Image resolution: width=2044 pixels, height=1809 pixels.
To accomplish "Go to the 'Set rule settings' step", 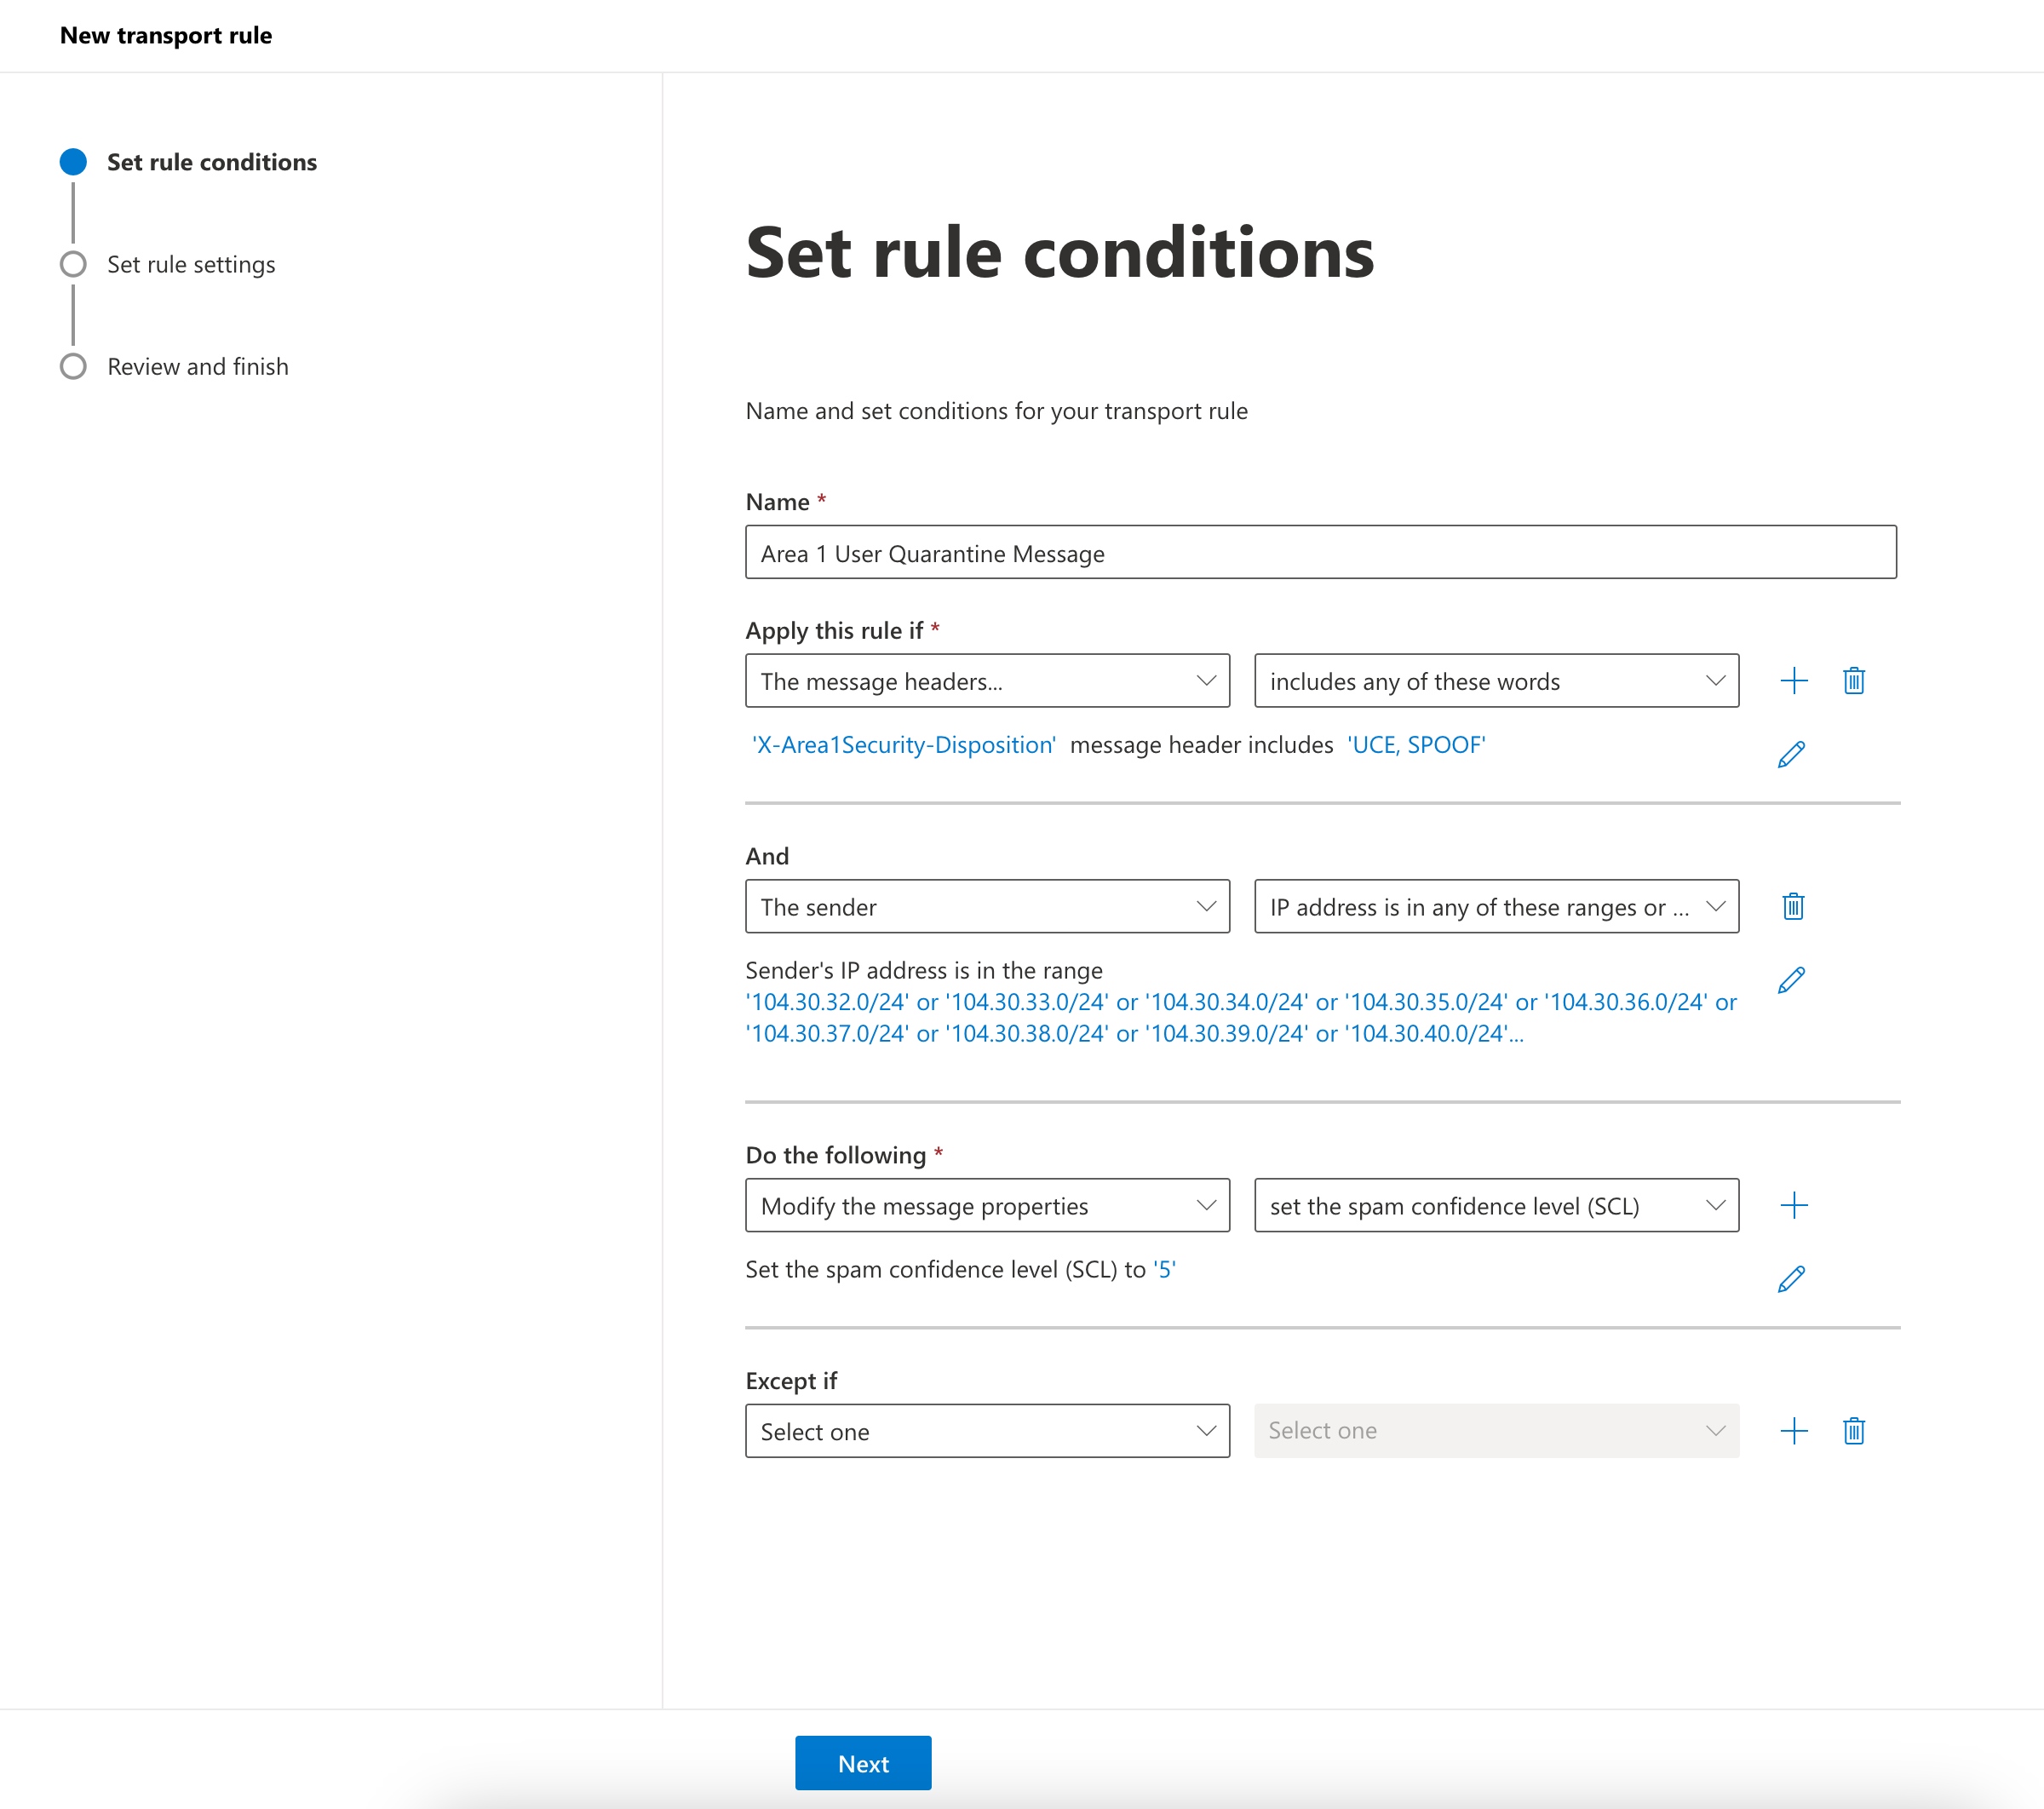I will [190, 264].
